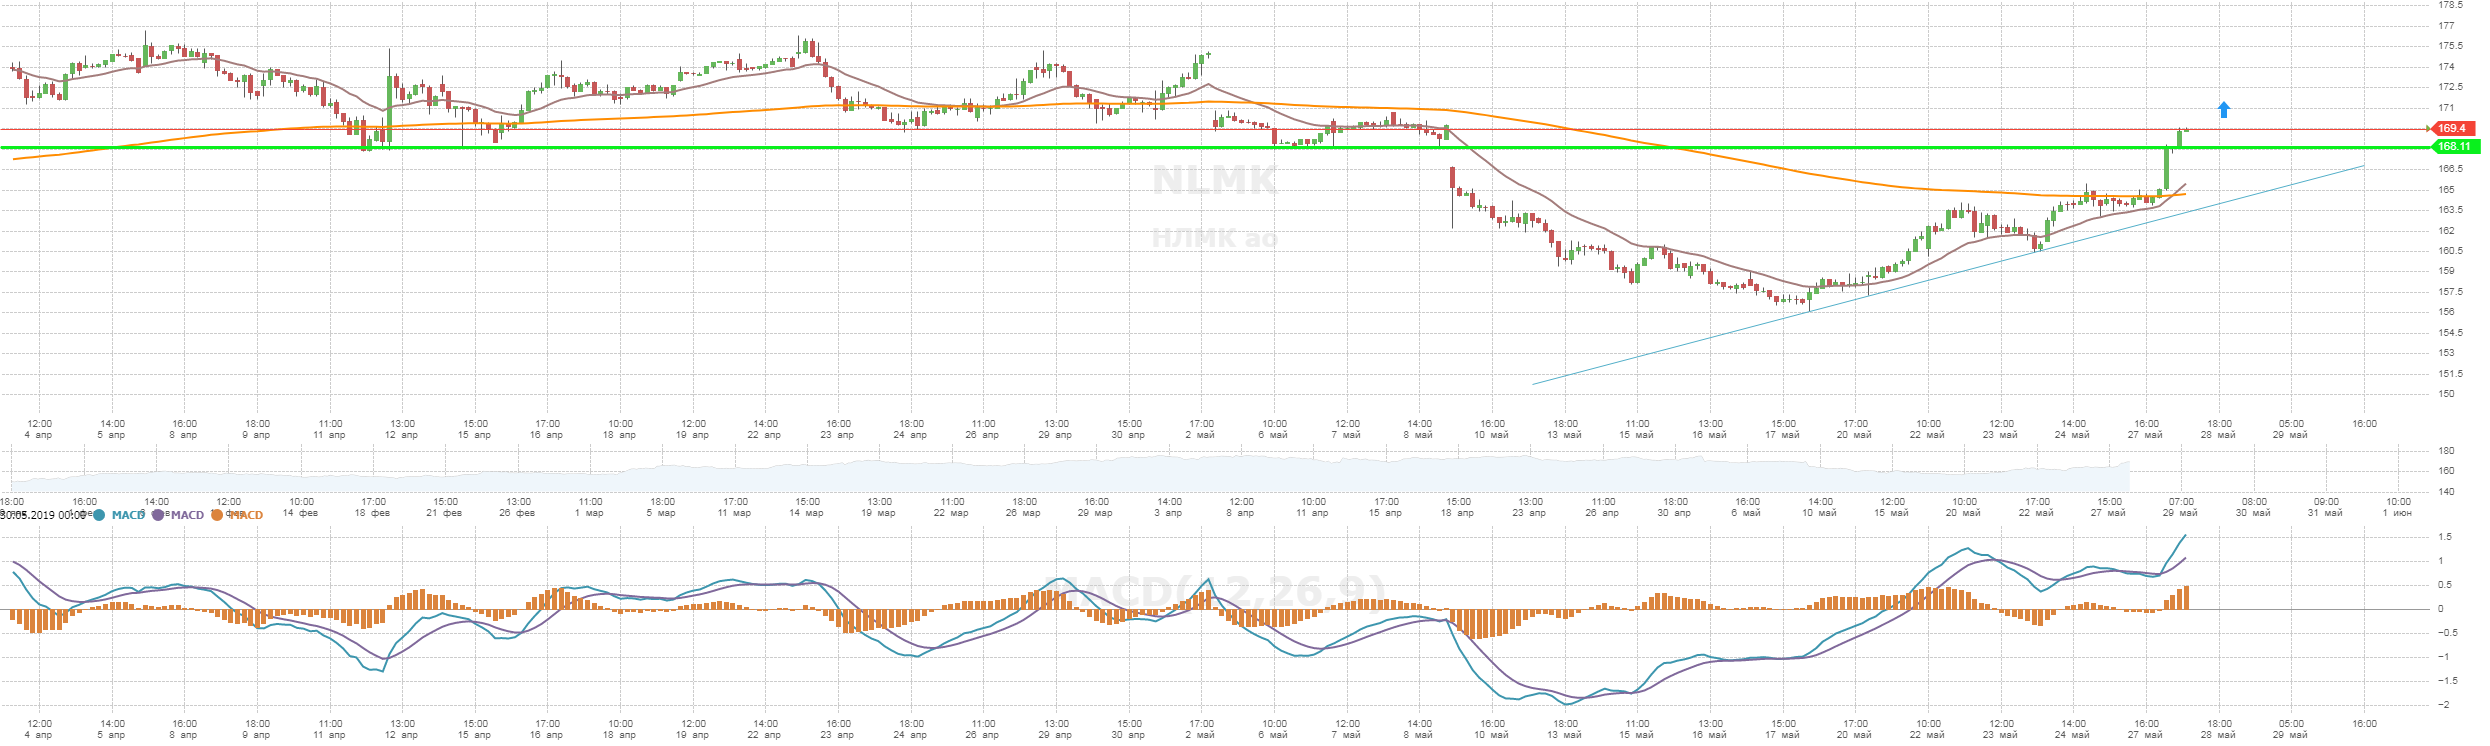Click the blue up-arrow marker on the chart
This screenshot has width=2490, height=746.
[x=2224, y=110]
